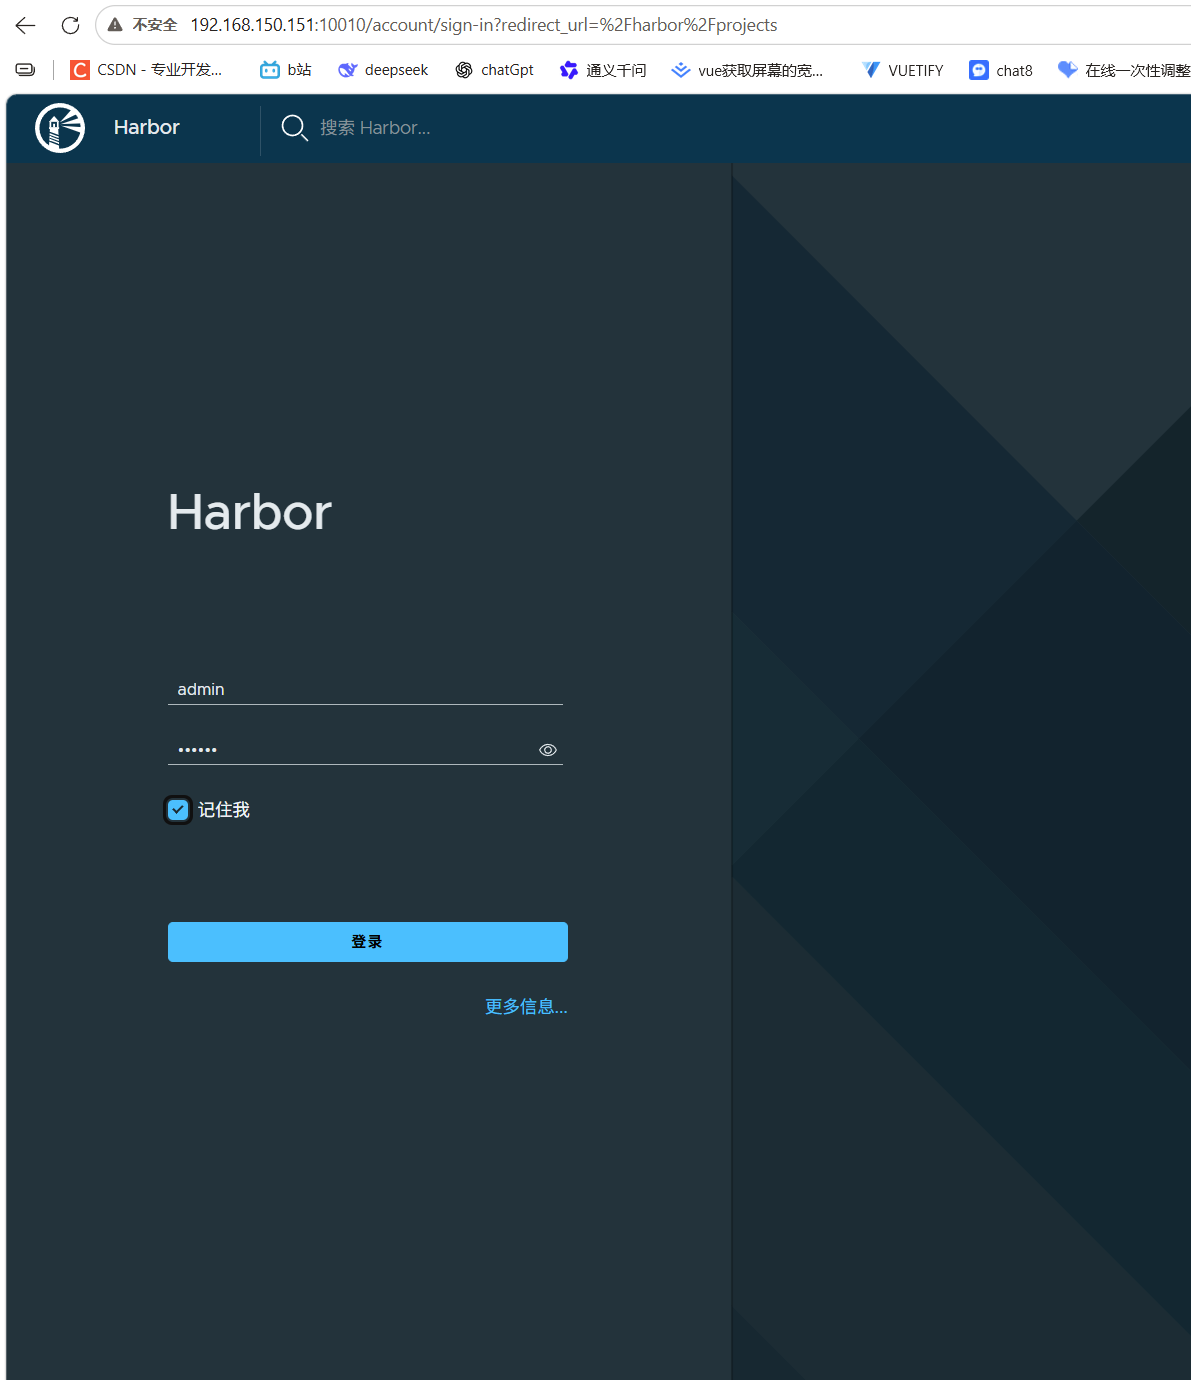
Task: Open the chat8 bookmark
Action: coord(1001,70)
